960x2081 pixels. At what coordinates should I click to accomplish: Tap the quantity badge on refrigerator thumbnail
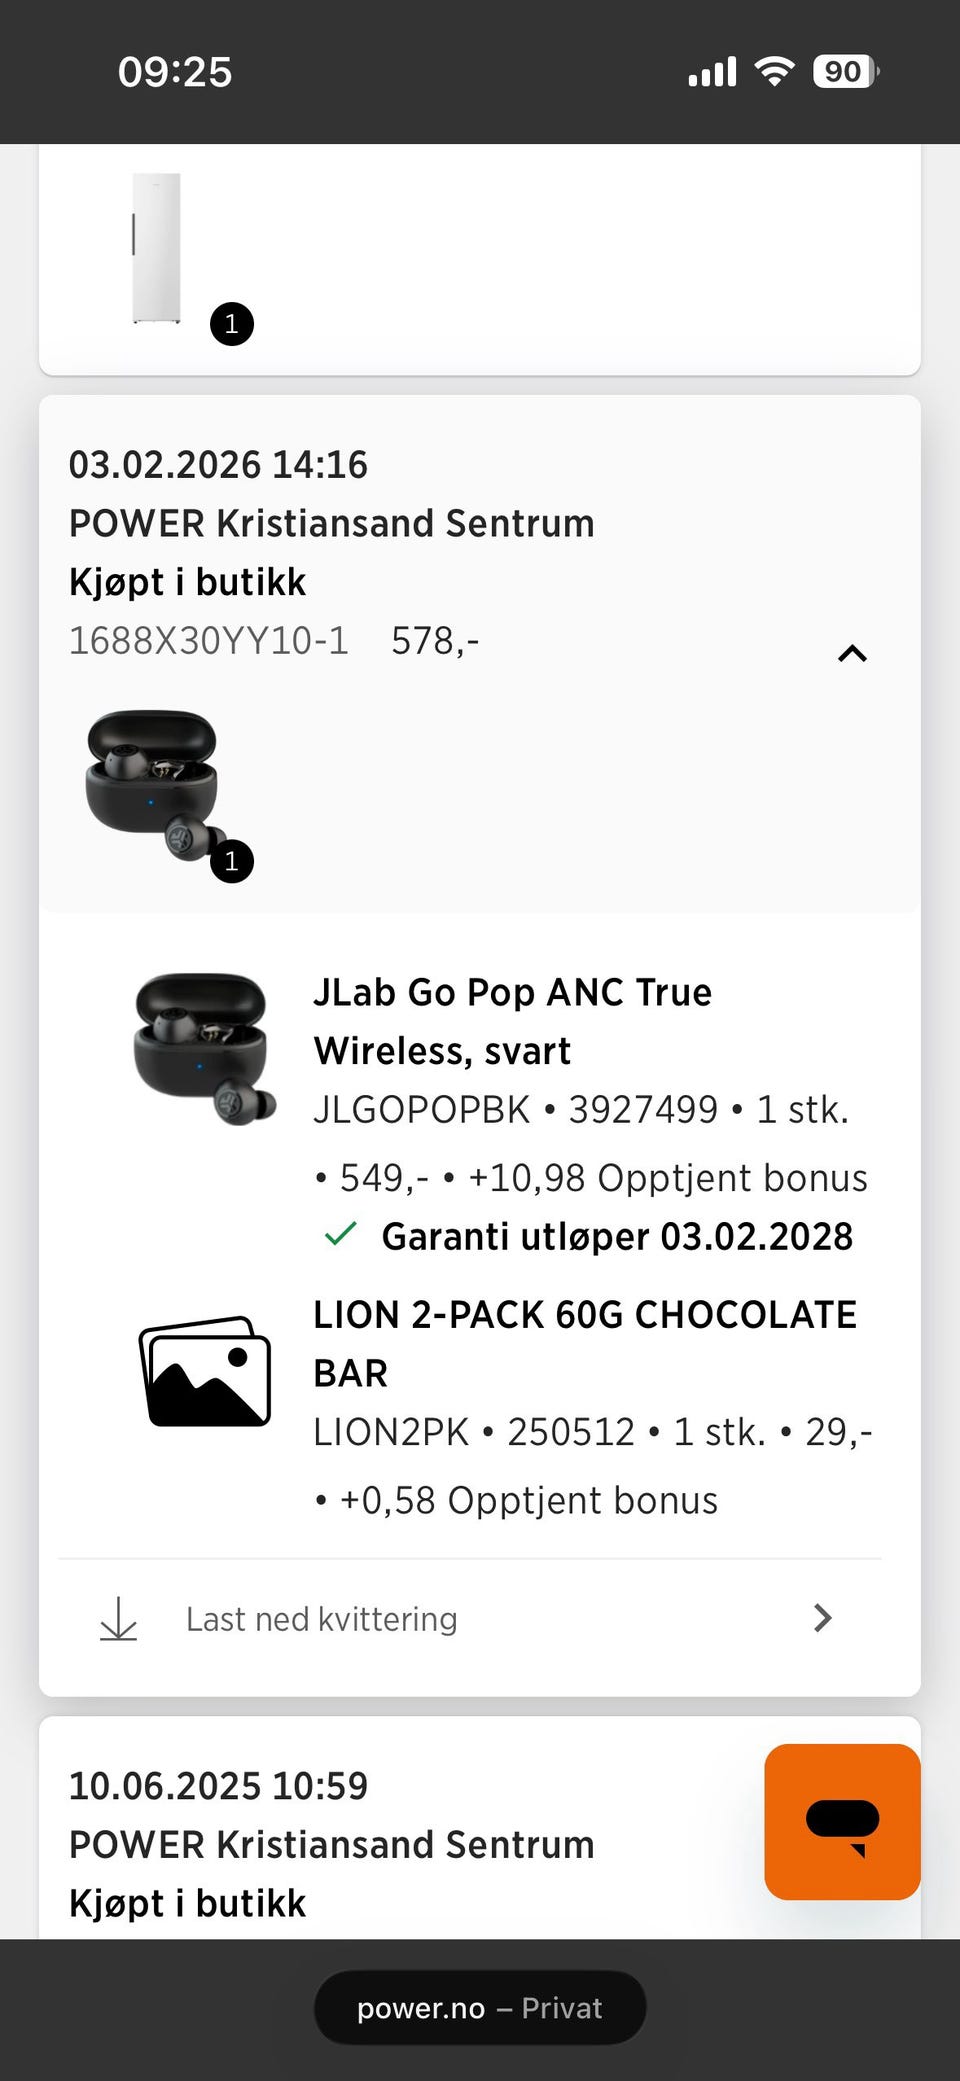tap(232, 324)
